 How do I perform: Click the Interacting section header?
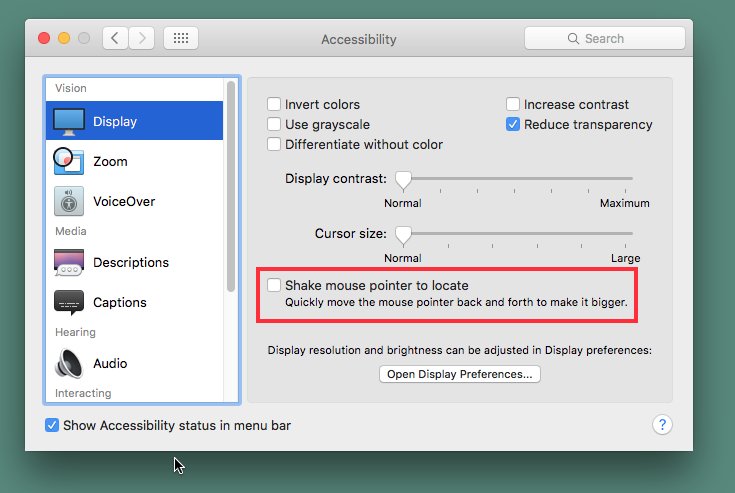coord(83,393)
